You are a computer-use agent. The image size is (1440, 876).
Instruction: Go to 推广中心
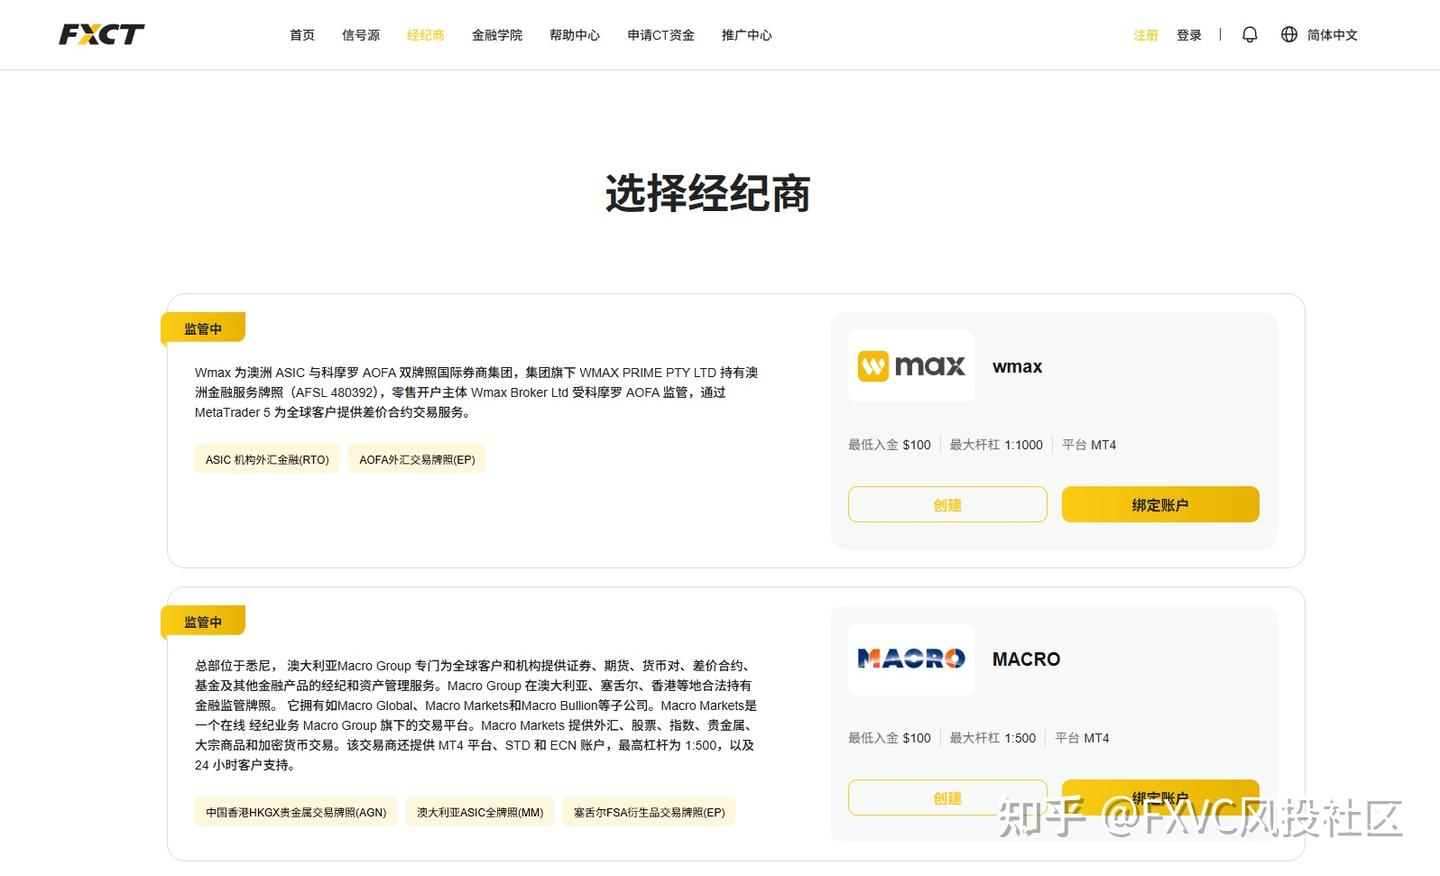[x=747, y=35]
